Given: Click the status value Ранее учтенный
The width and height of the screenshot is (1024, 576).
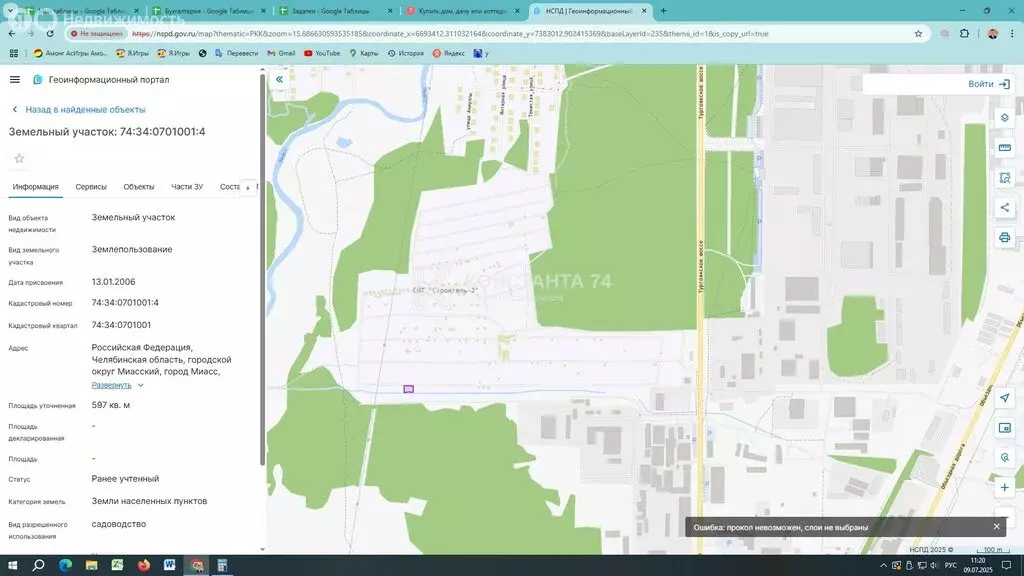Looking at the screenshot, I should click(125, 479).
